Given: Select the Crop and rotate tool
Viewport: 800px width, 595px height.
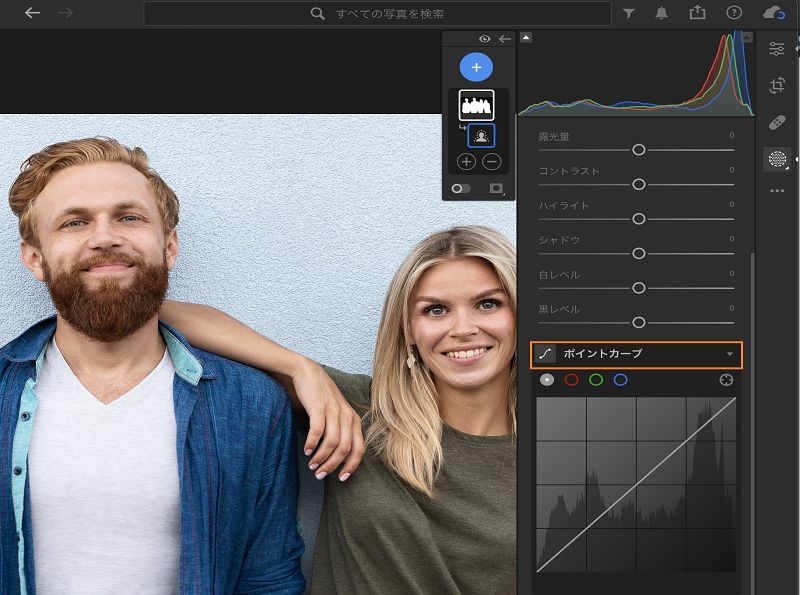Looking at the screenshot, I should pyautogui.click(x=777, y=85).
